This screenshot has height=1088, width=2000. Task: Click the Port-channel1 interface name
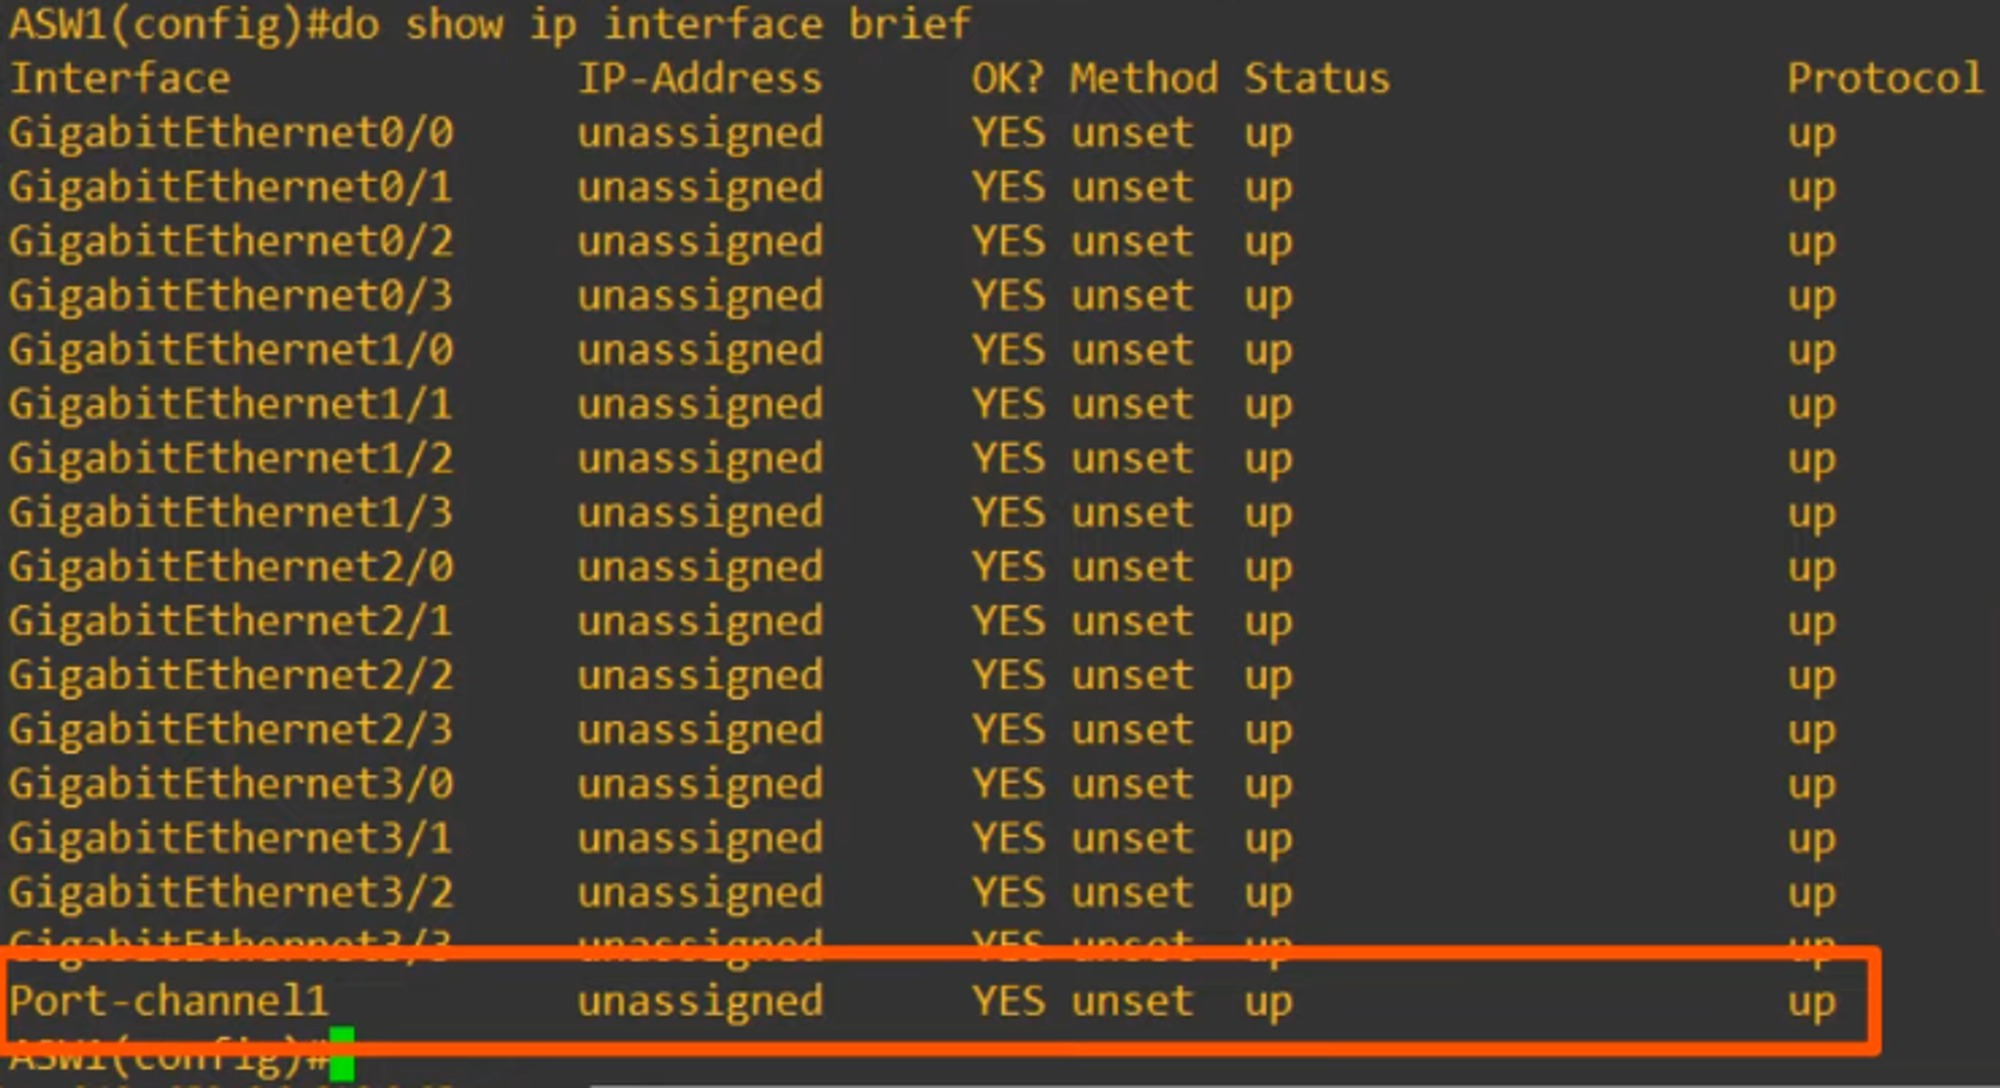(x=168, y=1001)
